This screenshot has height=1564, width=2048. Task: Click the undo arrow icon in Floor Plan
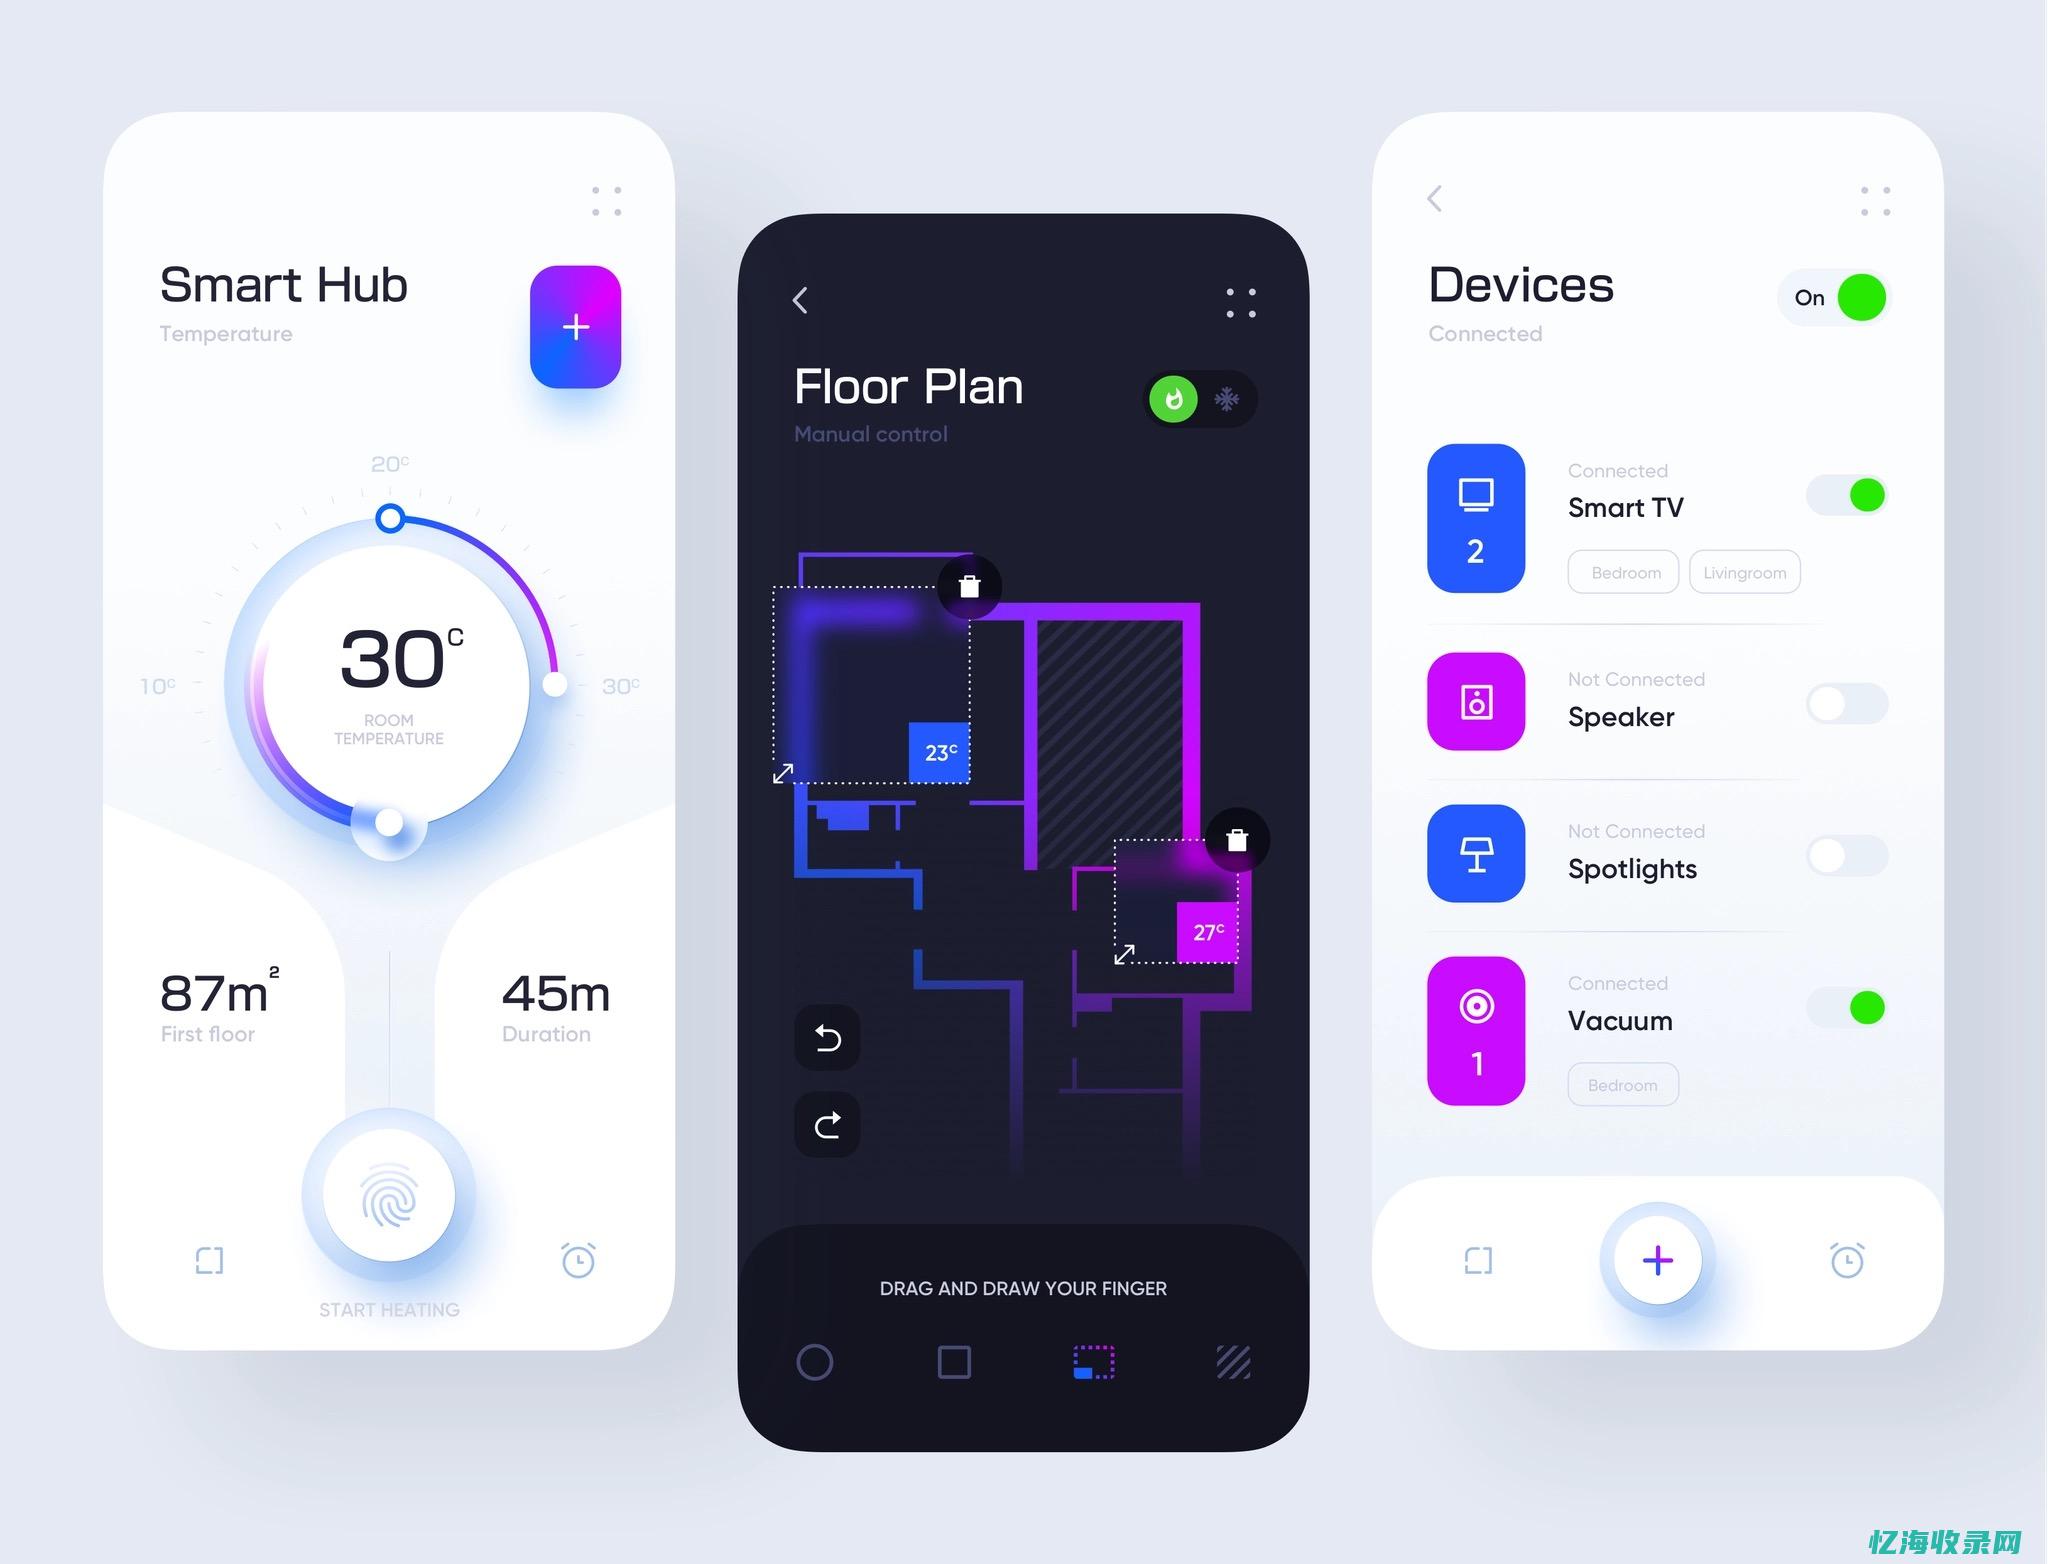point(828,1037)
